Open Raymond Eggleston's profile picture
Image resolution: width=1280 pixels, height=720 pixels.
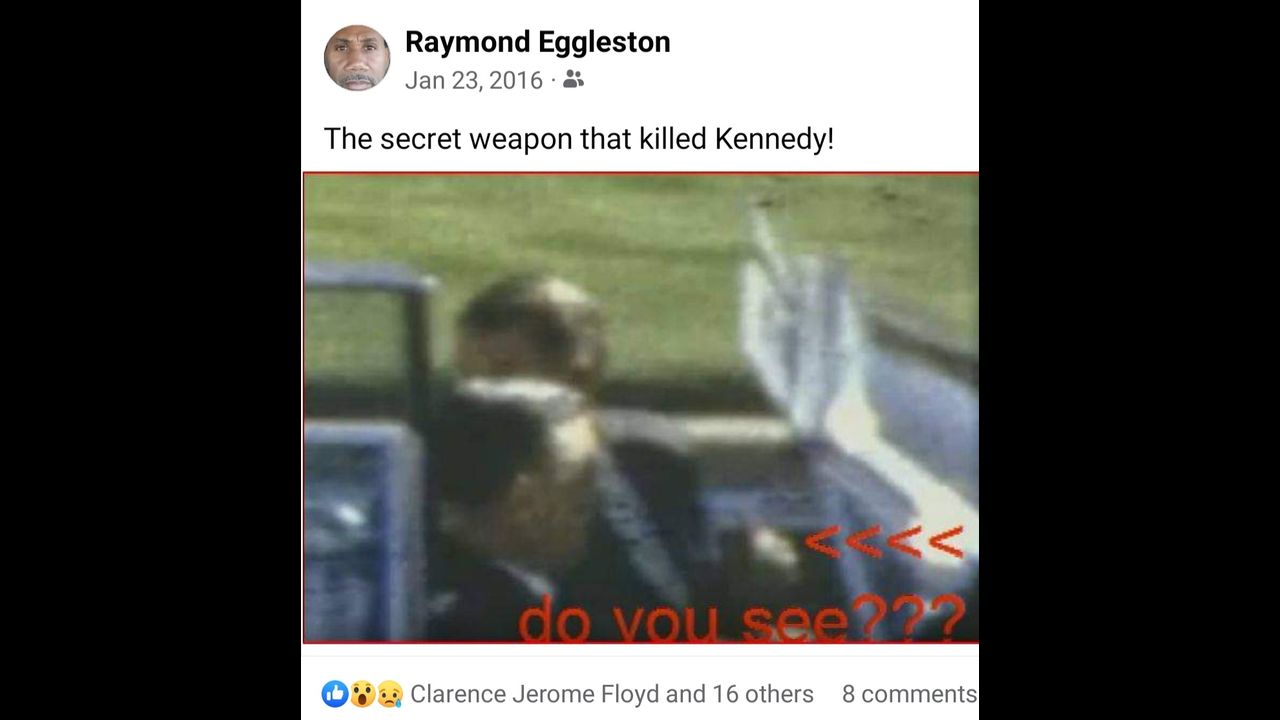pos(357,58)
